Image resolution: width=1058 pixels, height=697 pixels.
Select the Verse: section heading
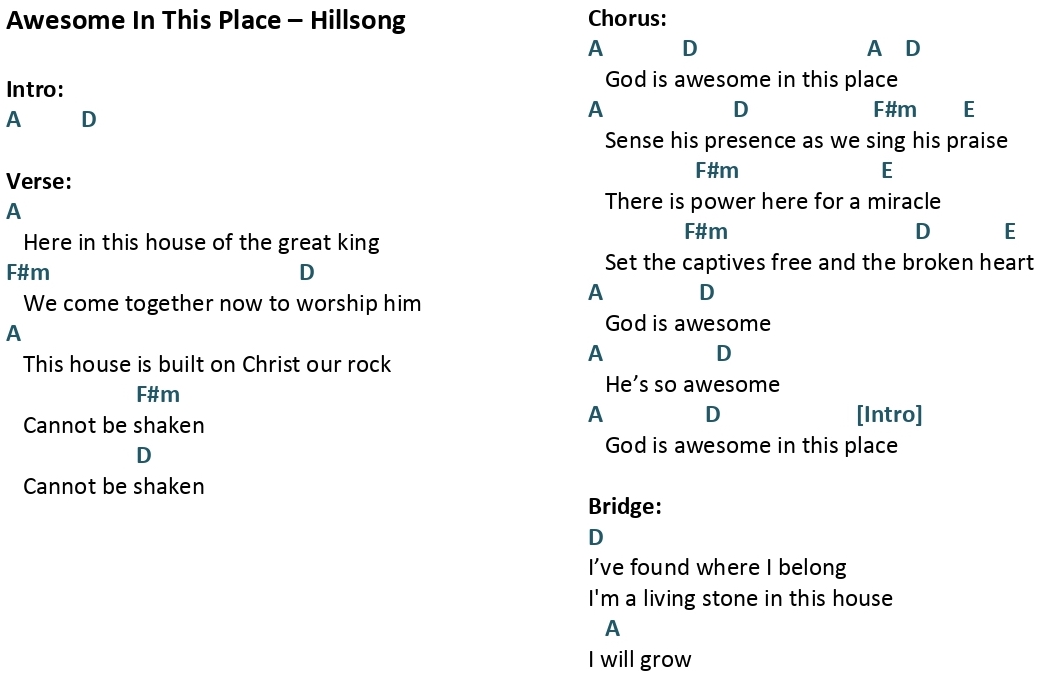coord(39,181)
